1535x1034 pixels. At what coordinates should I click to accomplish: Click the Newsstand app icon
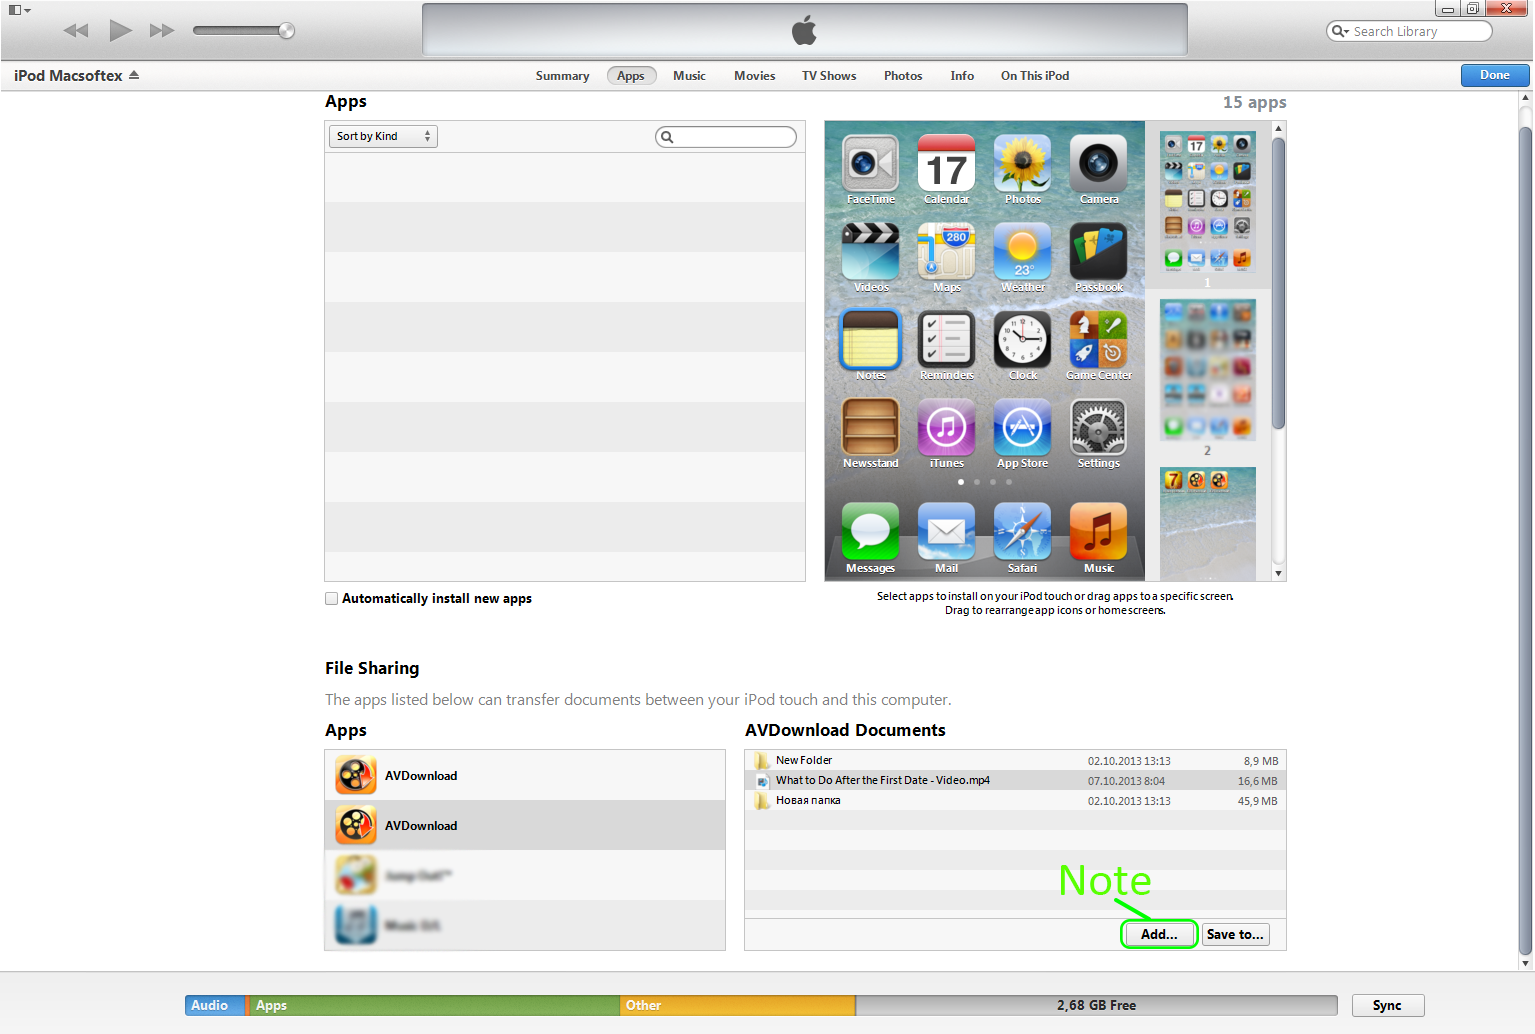click(870, 427)
